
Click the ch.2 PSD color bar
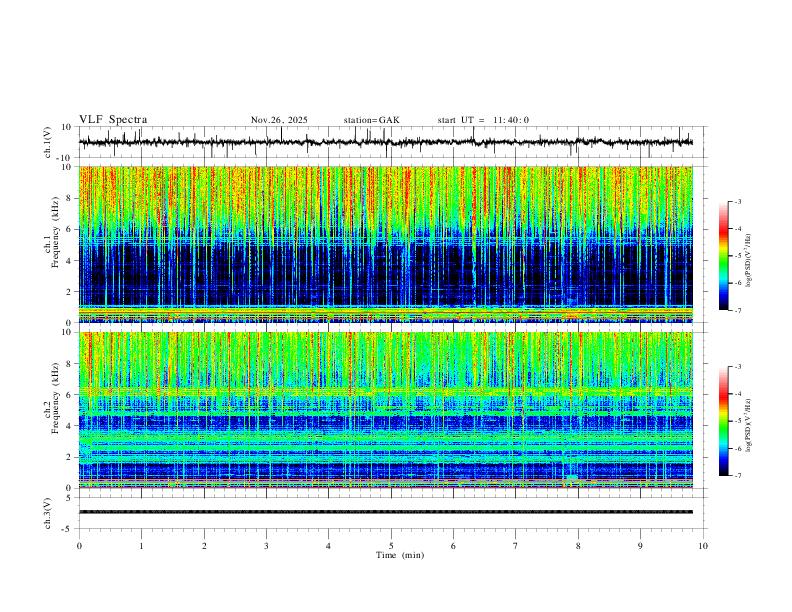(x=723, y=421)
